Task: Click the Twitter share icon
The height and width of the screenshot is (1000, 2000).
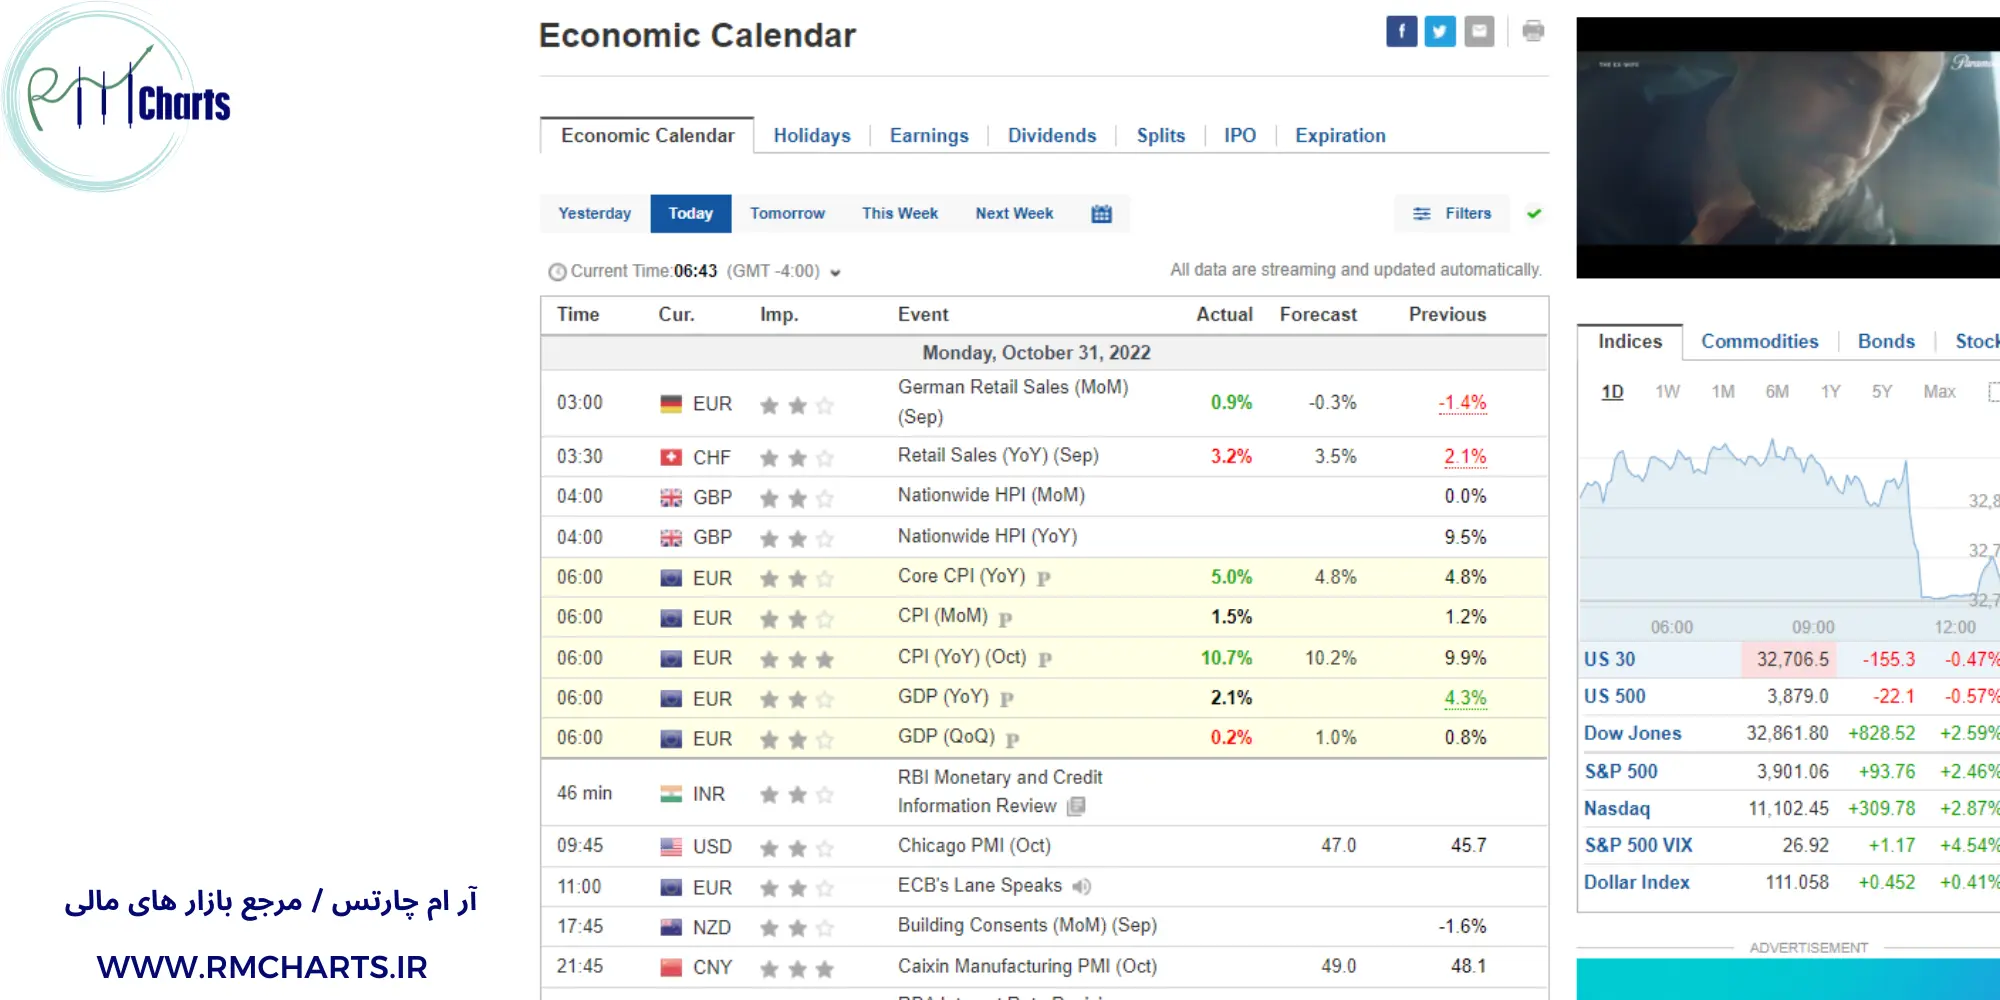Action: (x=1439, y=32)
